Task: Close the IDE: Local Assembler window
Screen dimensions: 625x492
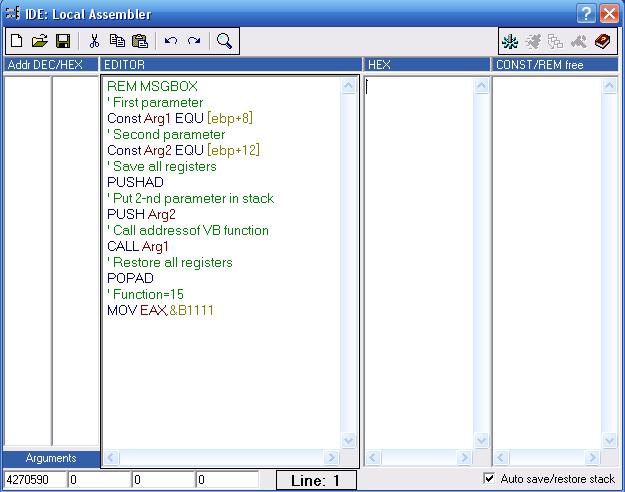Action: click(x=609, y=14)
